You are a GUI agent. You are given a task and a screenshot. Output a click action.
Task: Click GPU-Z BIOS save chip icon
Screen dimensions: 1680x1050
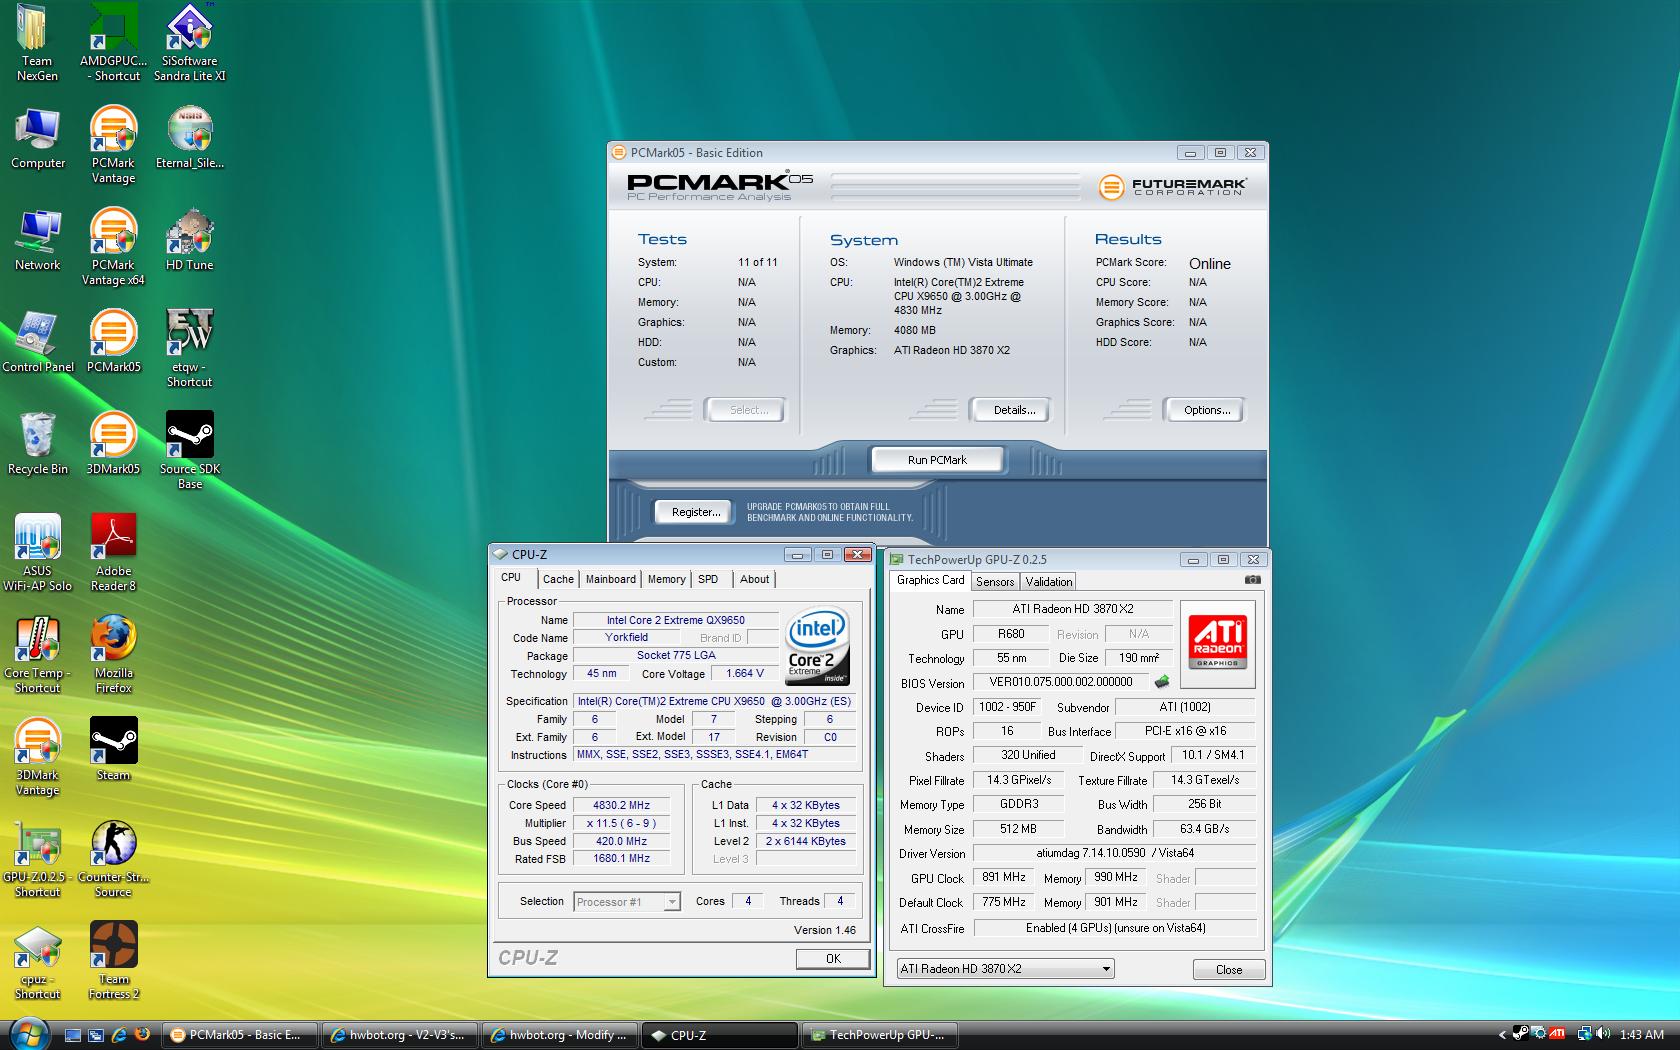1162,683
